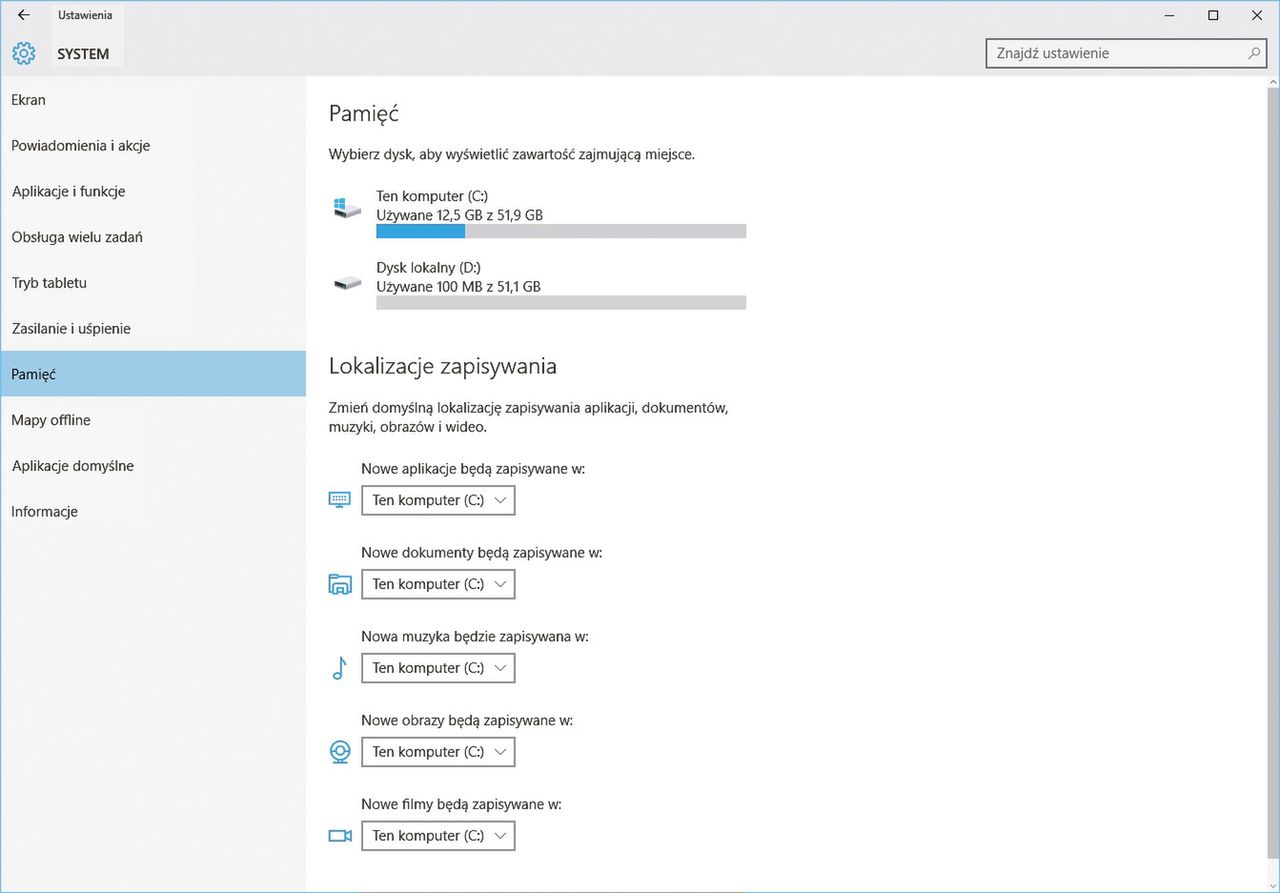Close the Ustawienia window
The height and width of the screenshot is (893, 1280).
[x=1257, y=15]
